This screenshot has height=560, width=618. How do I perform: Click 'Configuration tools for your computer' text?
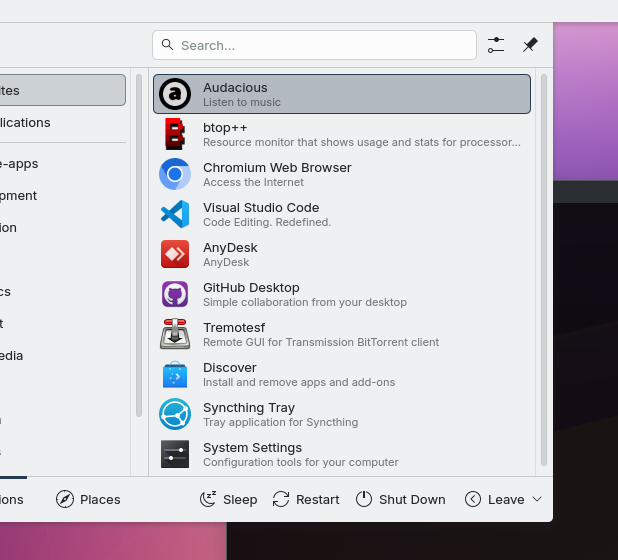coord(300,462)
